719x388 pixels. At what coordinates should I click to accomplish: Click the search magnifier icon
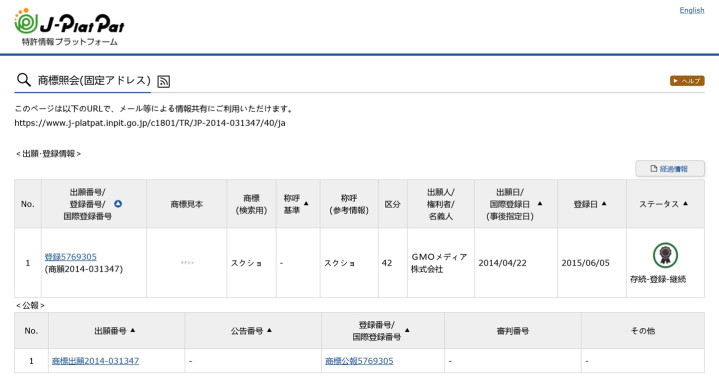tap(23, 80)
